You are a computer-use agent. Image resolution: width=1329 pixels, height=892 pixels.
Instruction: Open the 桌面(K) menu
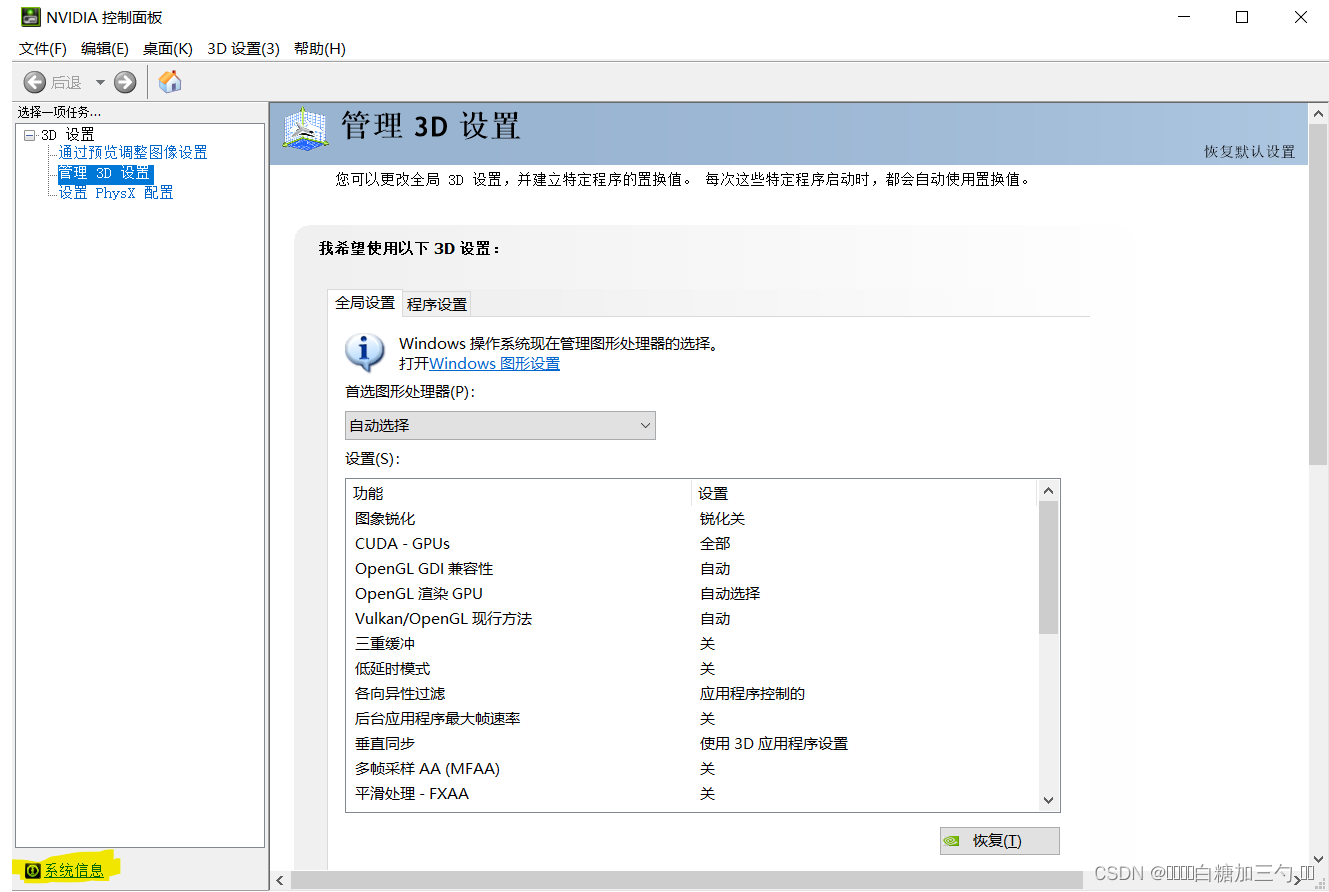tap(168, 48)
